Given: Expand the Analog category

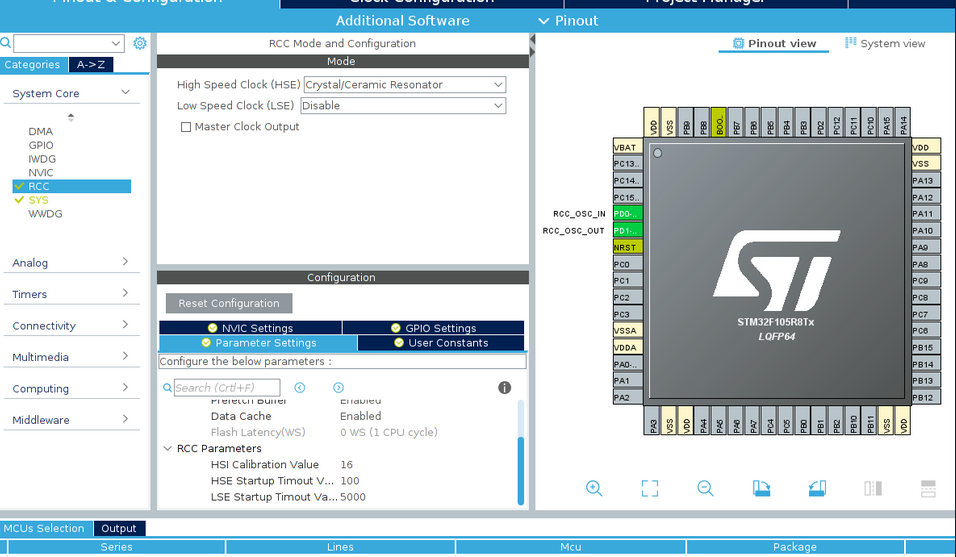Looking at the screenshot, I should pyautogui.click(x=125, y=262).
